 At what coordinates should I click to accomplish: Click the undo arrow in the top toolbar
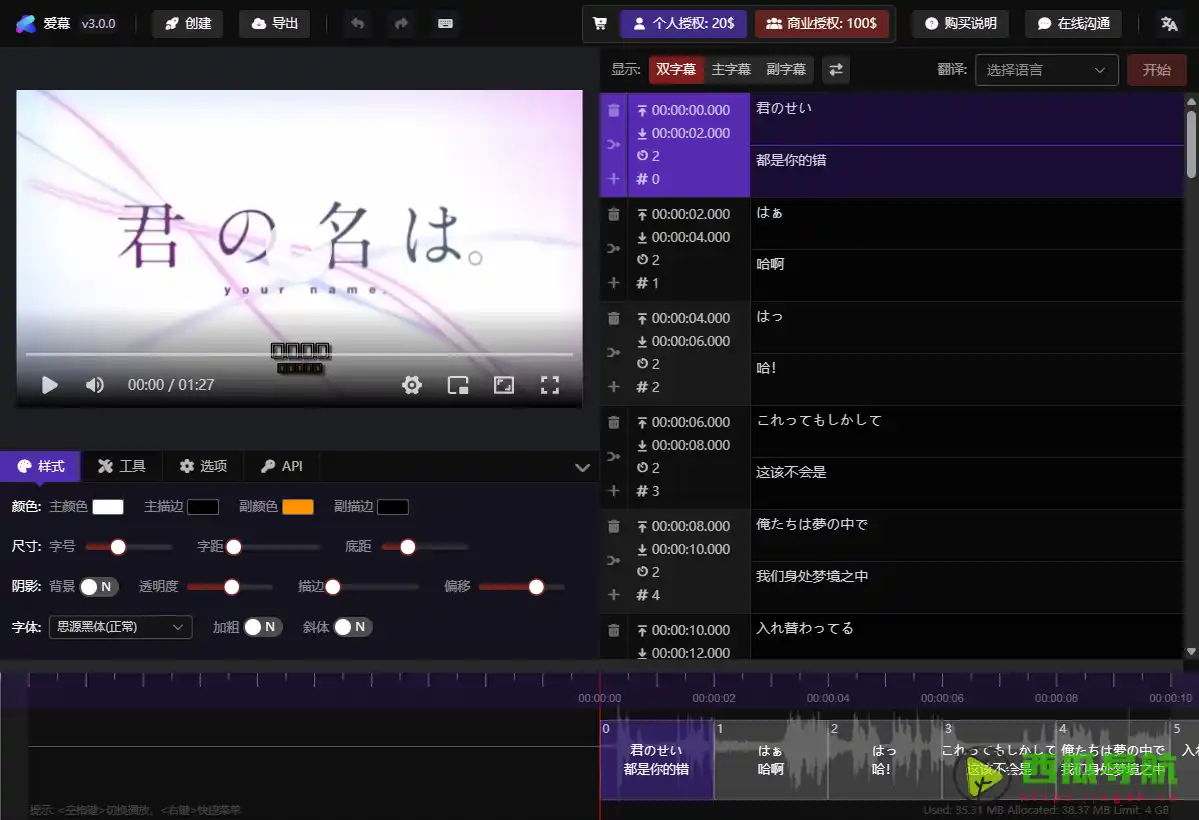pyautogui.click(x=357, y=22)
